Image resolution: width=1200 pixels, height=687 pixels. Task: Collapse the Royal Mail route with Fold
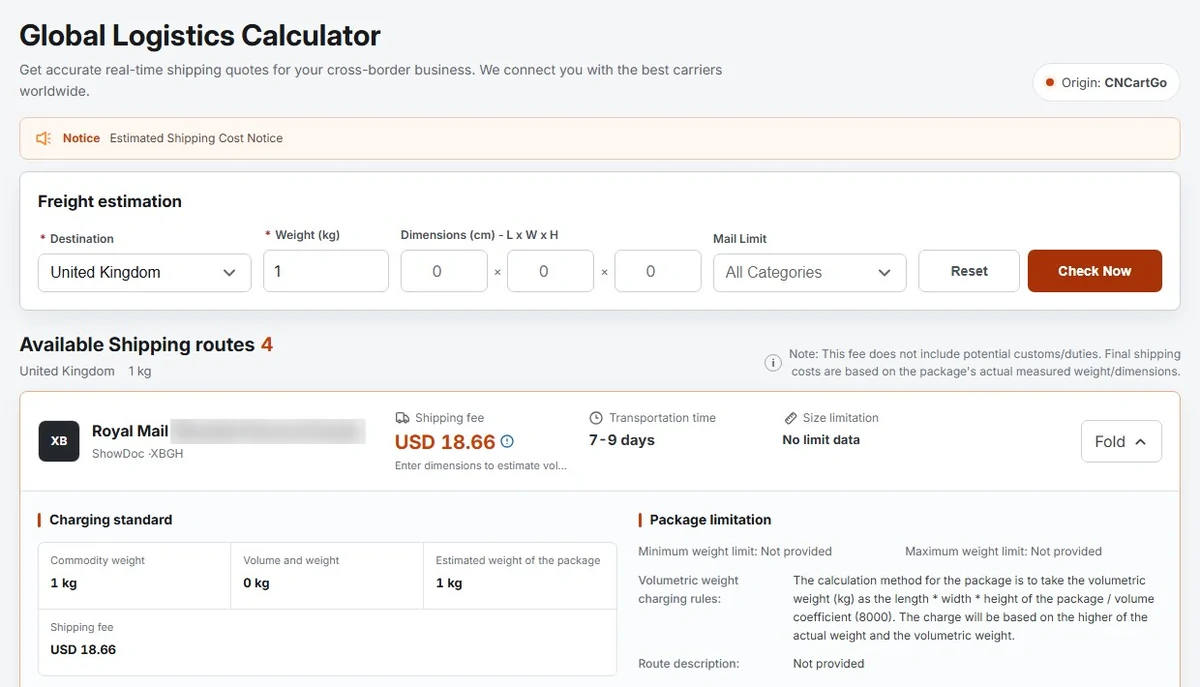(x=1121, y=441)
